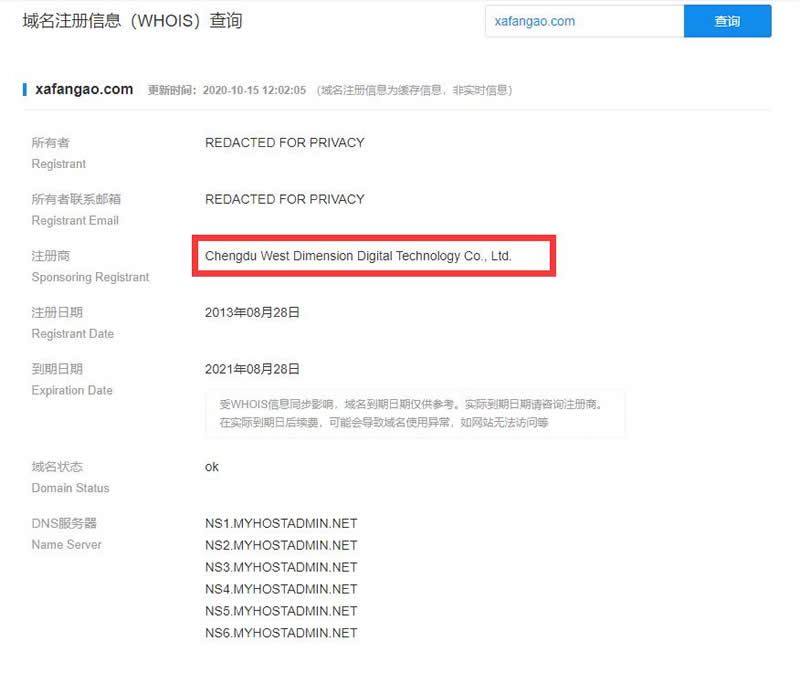Click the domain status value ok
The image size is (800, 673).
(212, 467)
